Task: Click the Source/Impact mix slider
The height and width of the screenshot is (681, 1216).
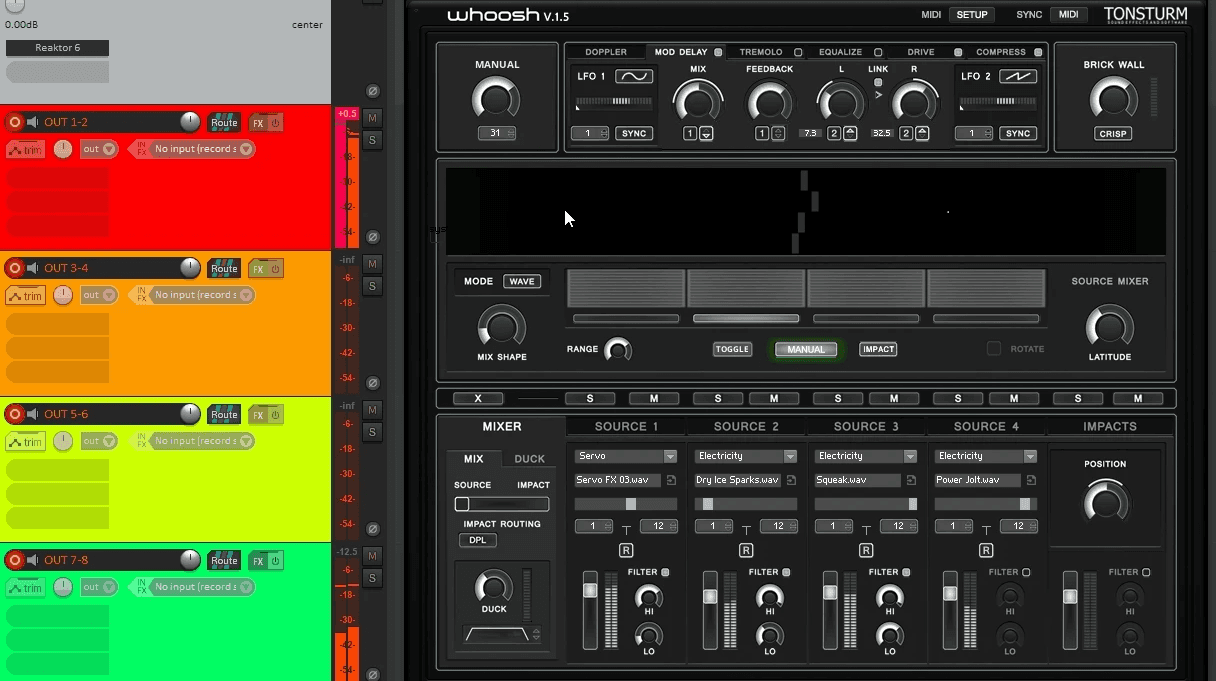Action: coord(502,504)
